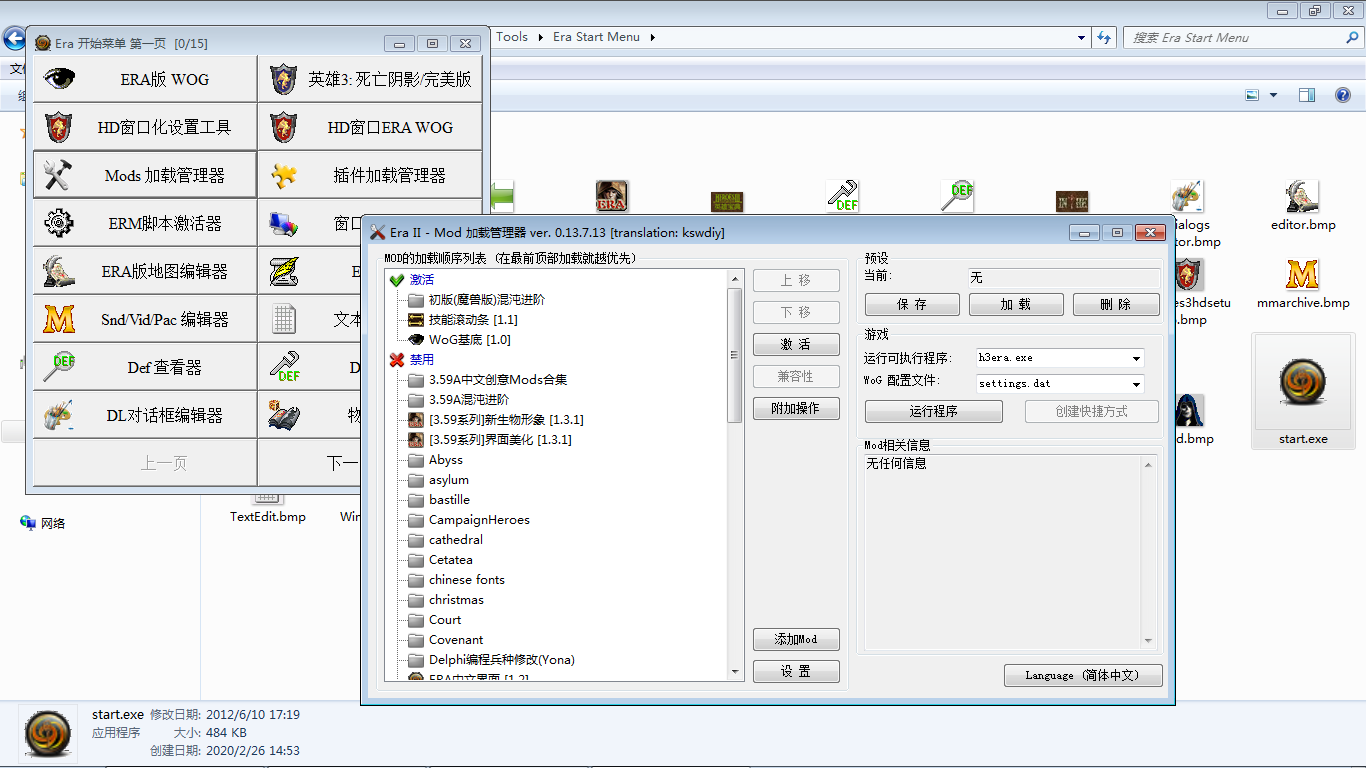Open Mods 加载管理器 button
1366x768 pixels.
click(145, 175)
